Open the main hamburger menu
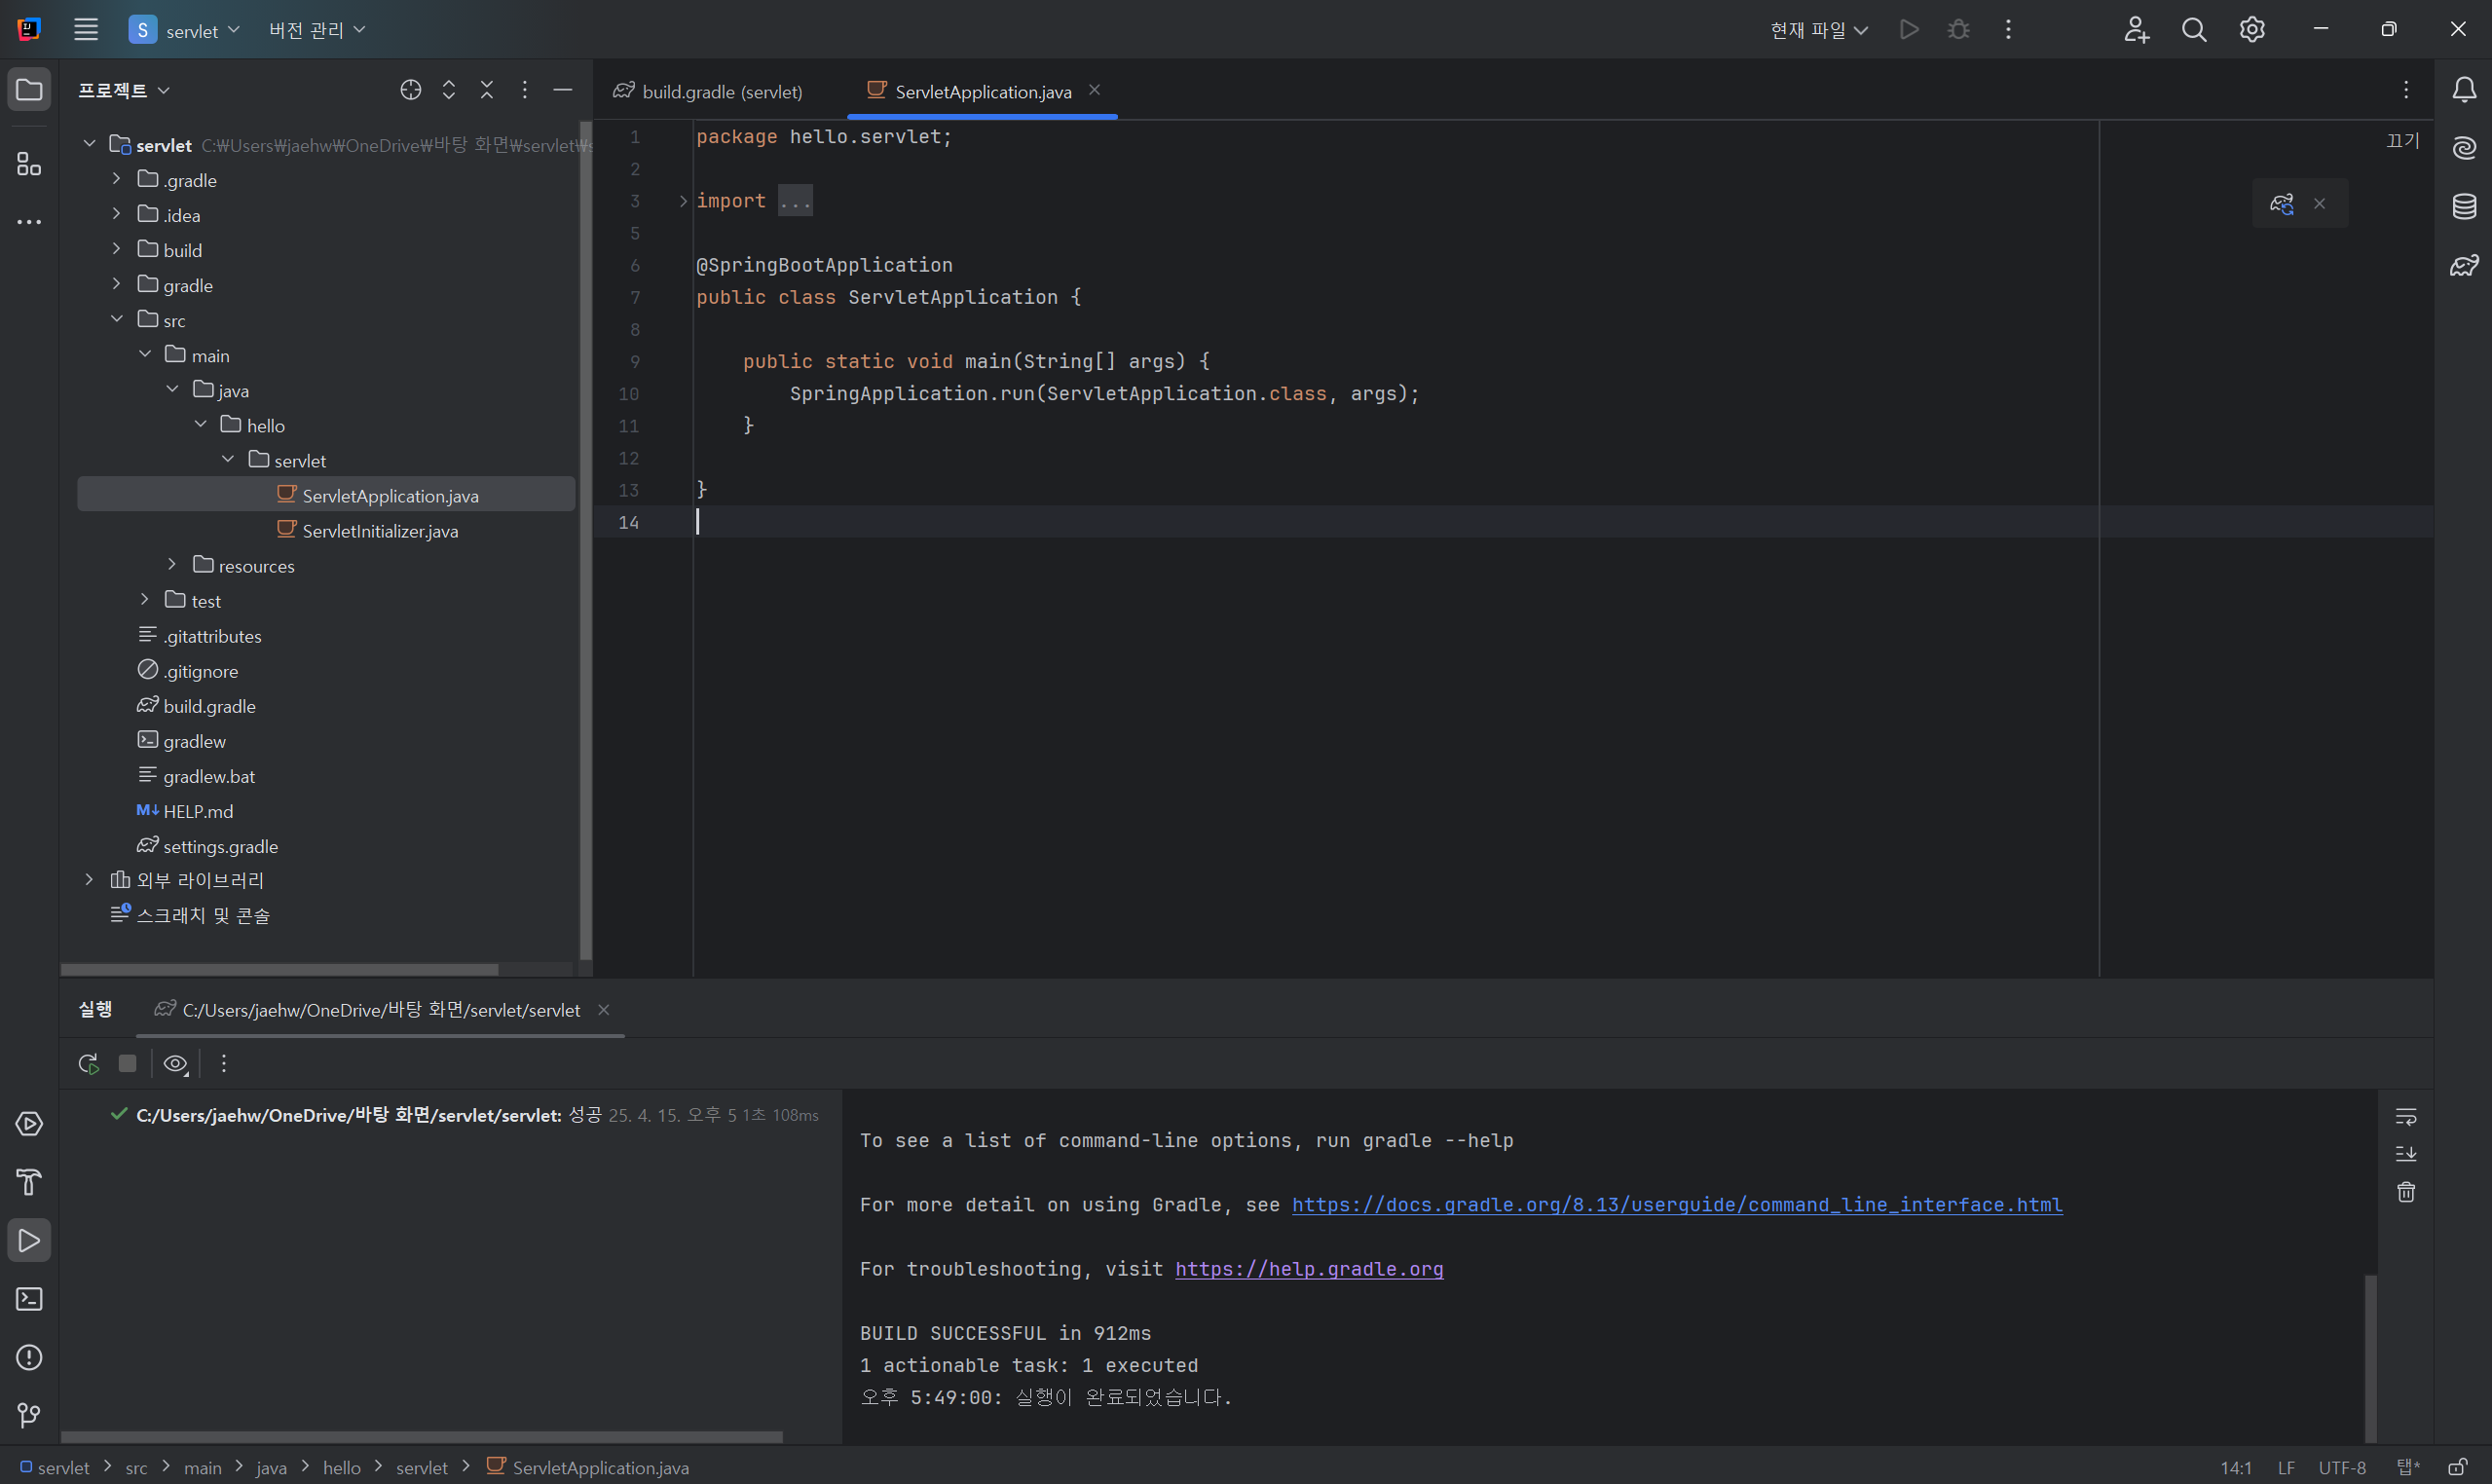The height and width of the screenshot is (1484, 2492). pos(86,30)
